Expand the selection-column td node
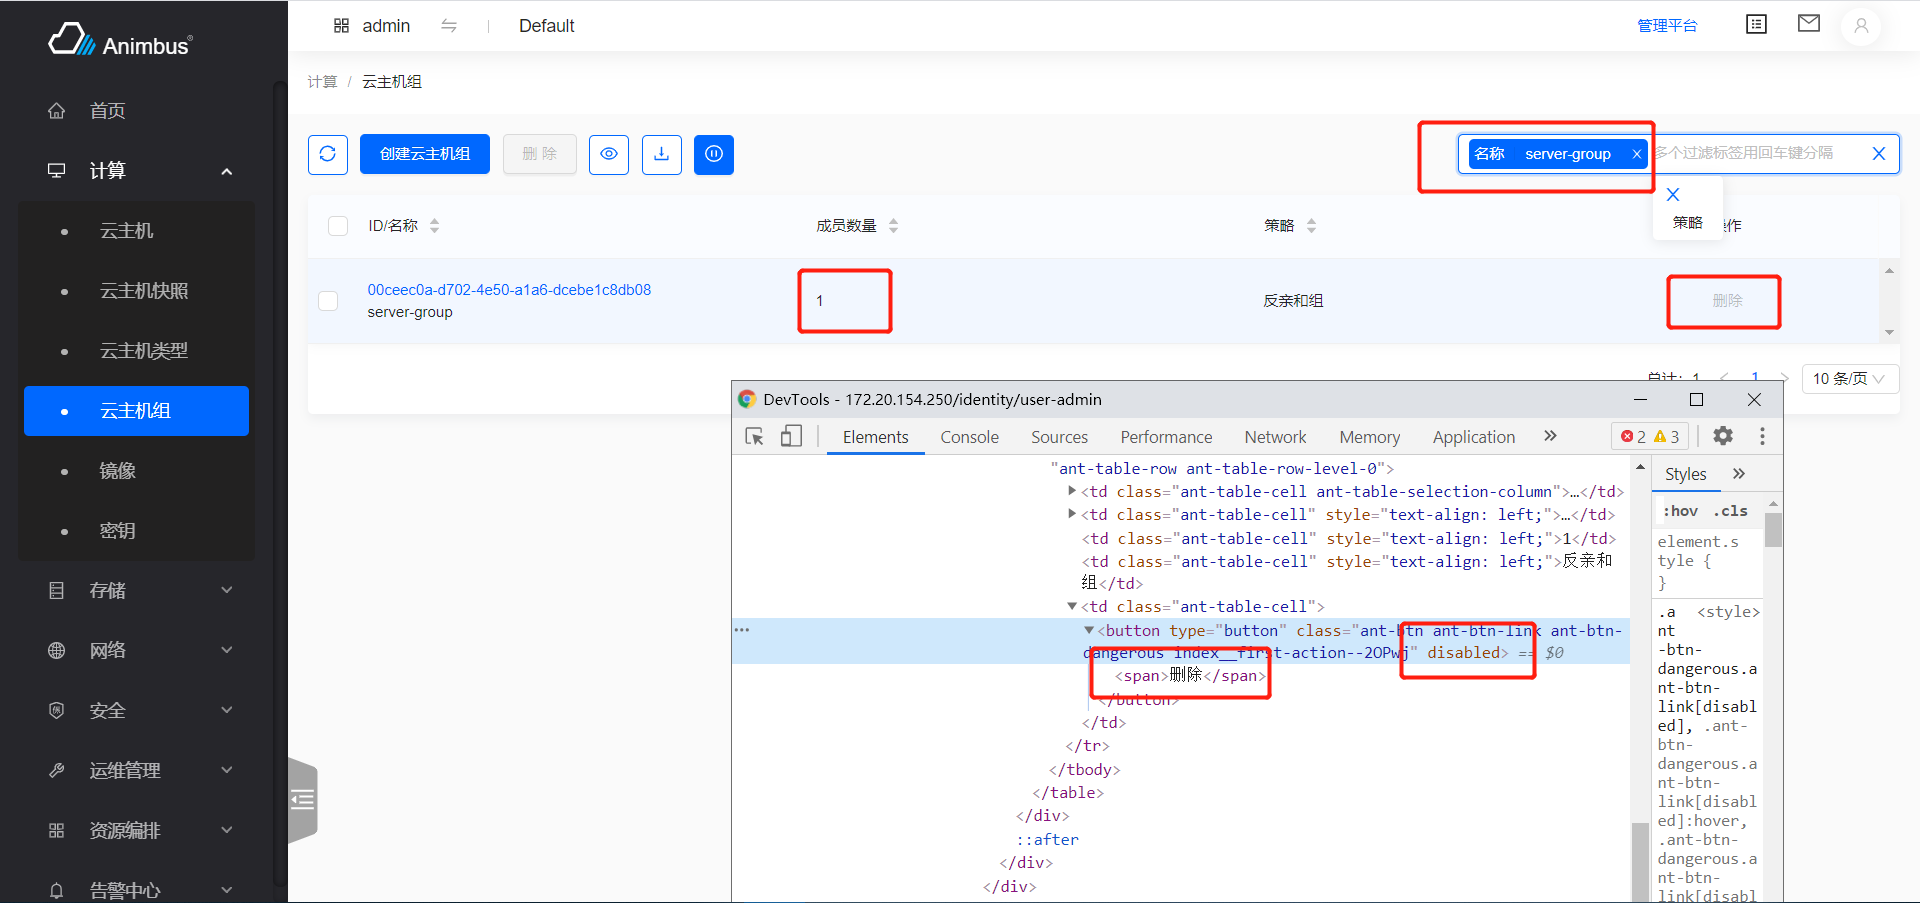Viewport: 1920px width, 903px height. pos(1072,491)
